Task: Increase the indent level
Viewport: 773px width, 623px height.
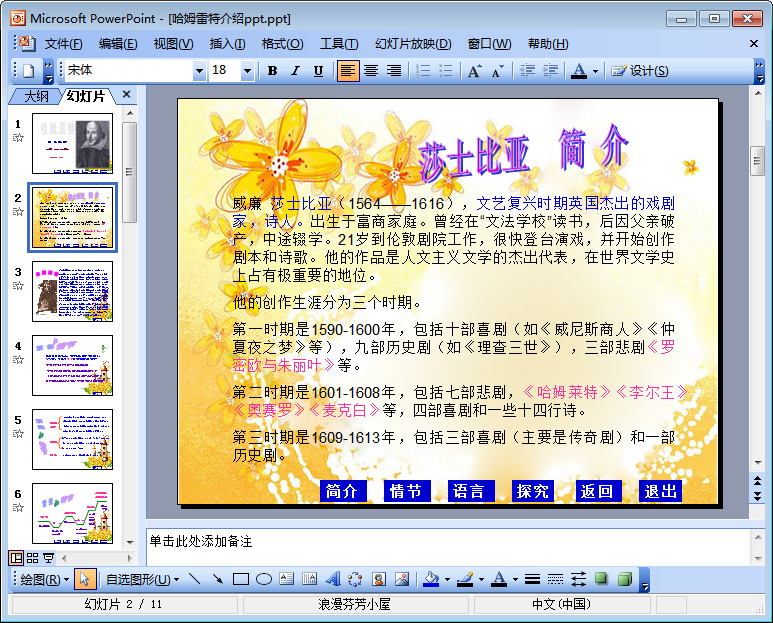Action: click(550, 71)
